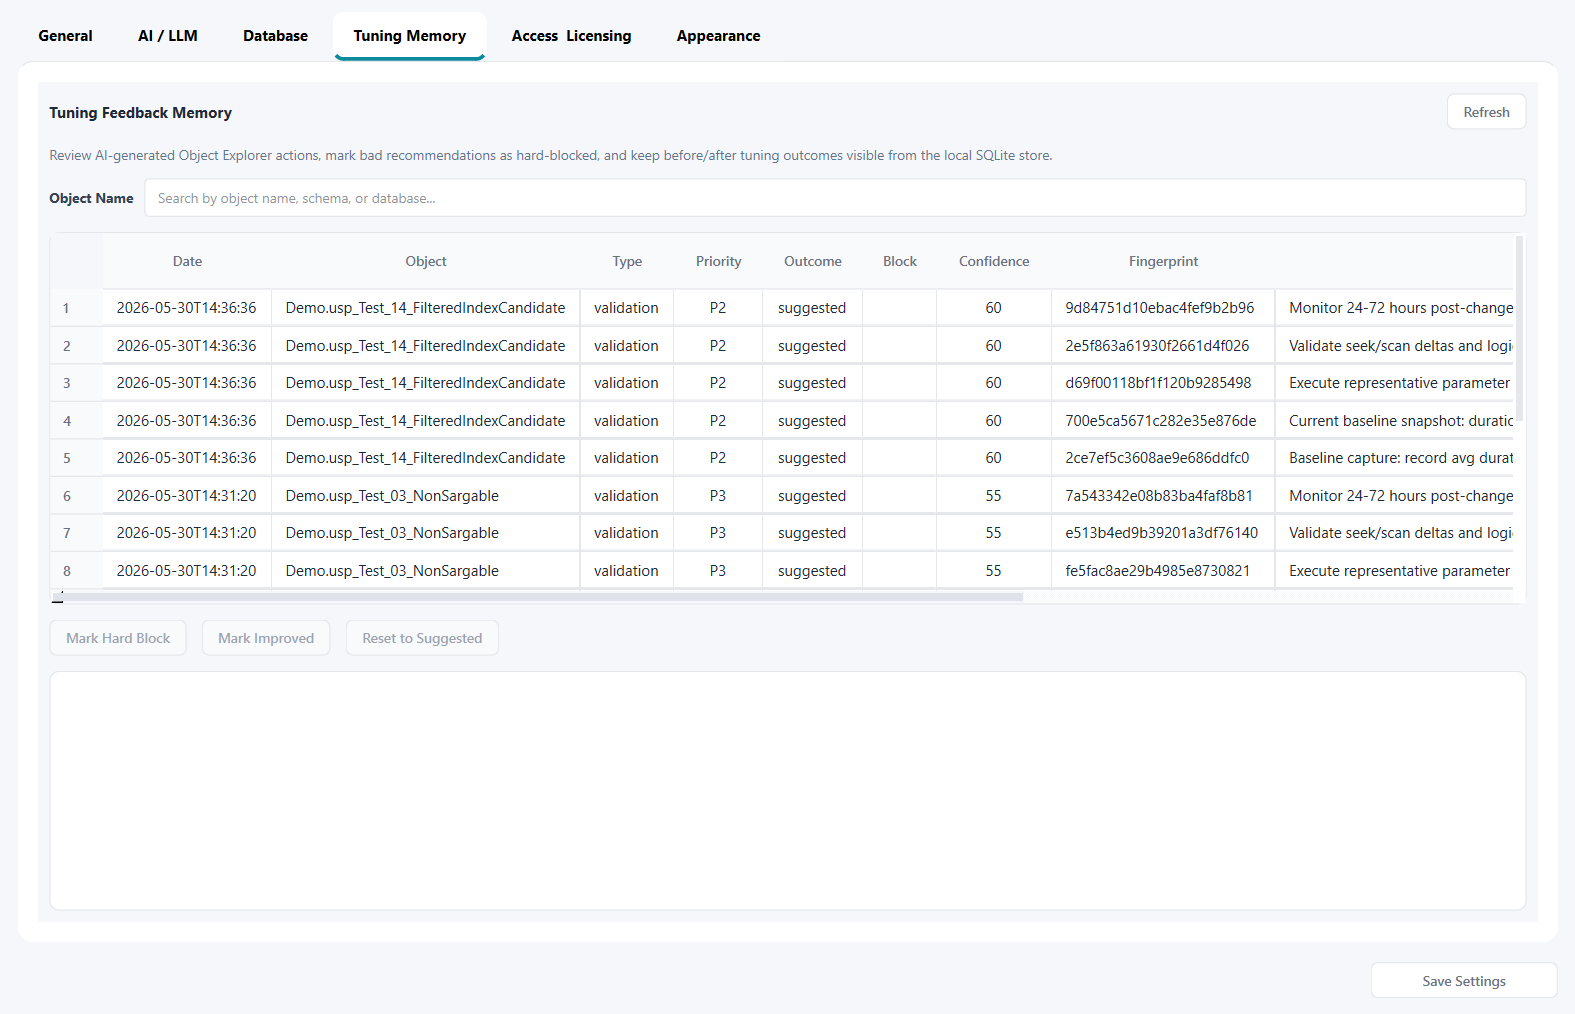The width and height of the screenshot is (1575, 1014).
Task: Click row 7 type 'validation' cell
Action: (627, 533)
